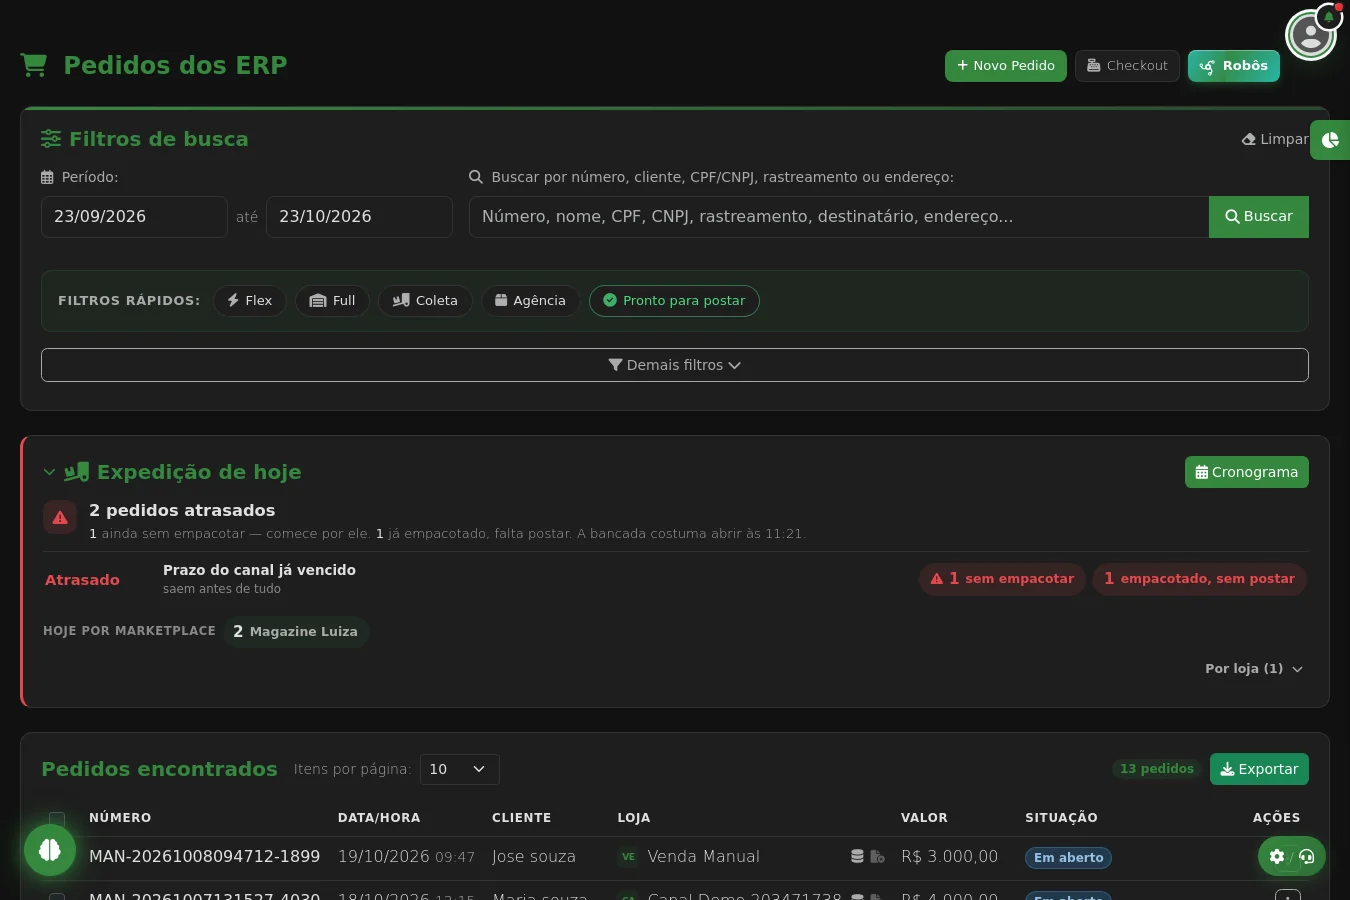Screen dimensions: 1350x900
Task: Toggle the Full quick filter
Action: (x=332, y=301)
